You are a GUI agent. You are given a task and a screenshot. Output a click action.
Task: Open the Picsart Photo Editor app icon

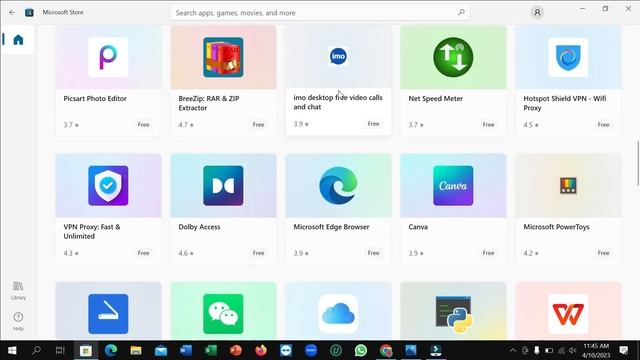[108, 57]
